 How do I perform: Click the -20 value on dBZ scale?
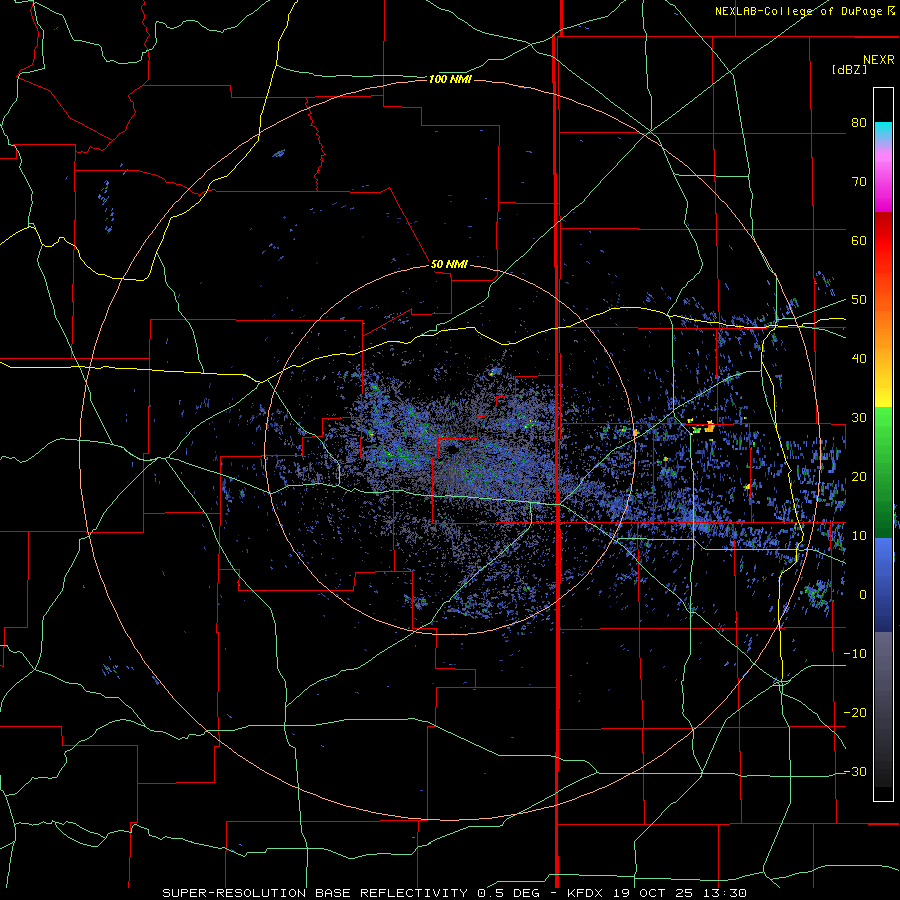coord(855,713)
